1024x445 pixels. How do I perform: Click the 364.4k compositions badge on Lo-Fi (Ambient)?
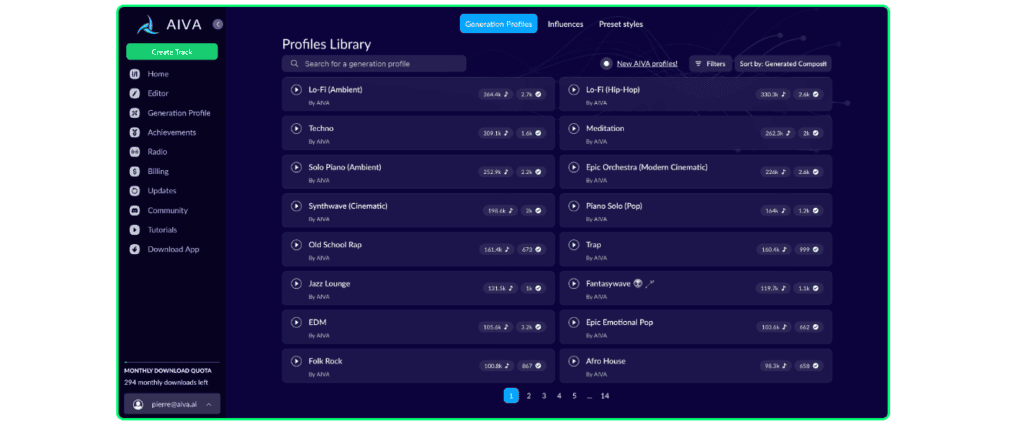coord(495,94)
